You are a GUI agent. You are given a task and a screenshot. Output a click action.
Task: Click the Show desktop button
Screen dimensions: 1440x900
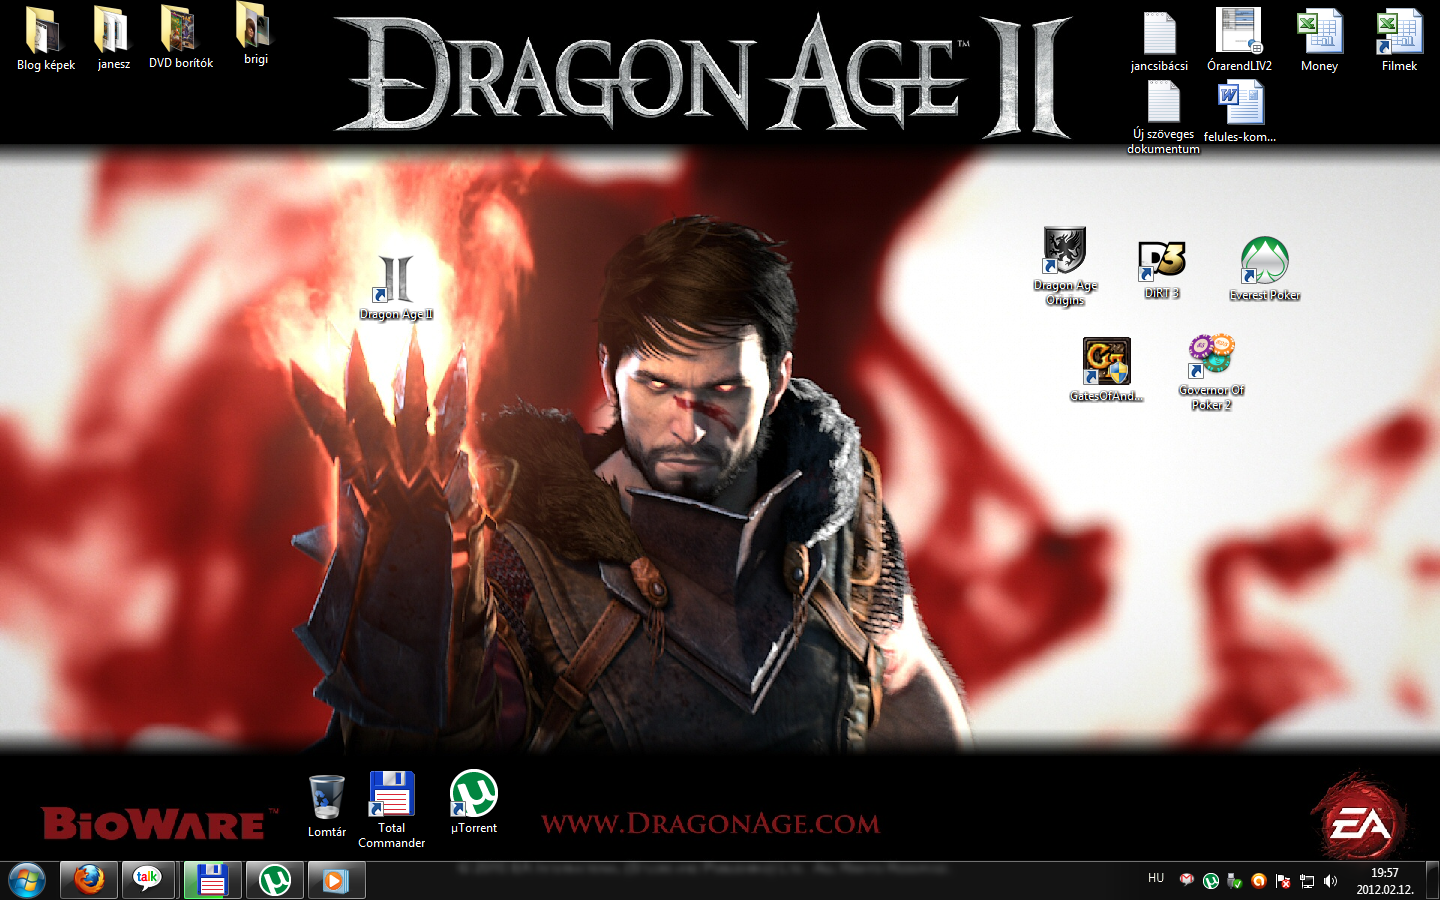pyautogui.click(x=1432, y=881)
